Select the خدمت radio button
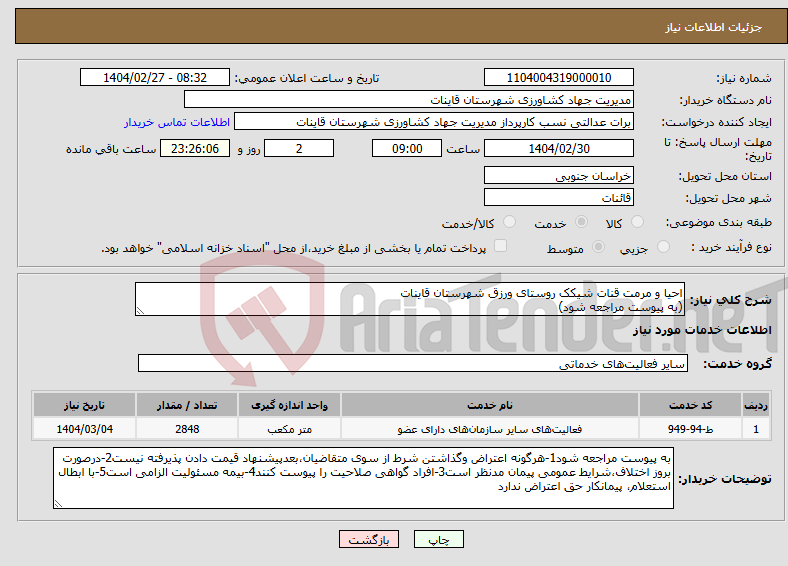Viewport: 788px width, 566px height. click(x=581, y=222)
